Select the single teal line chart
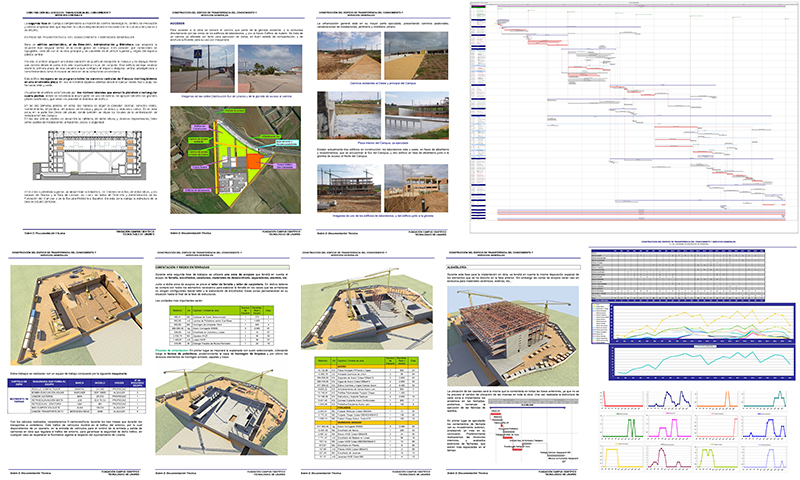 [702, 362]
